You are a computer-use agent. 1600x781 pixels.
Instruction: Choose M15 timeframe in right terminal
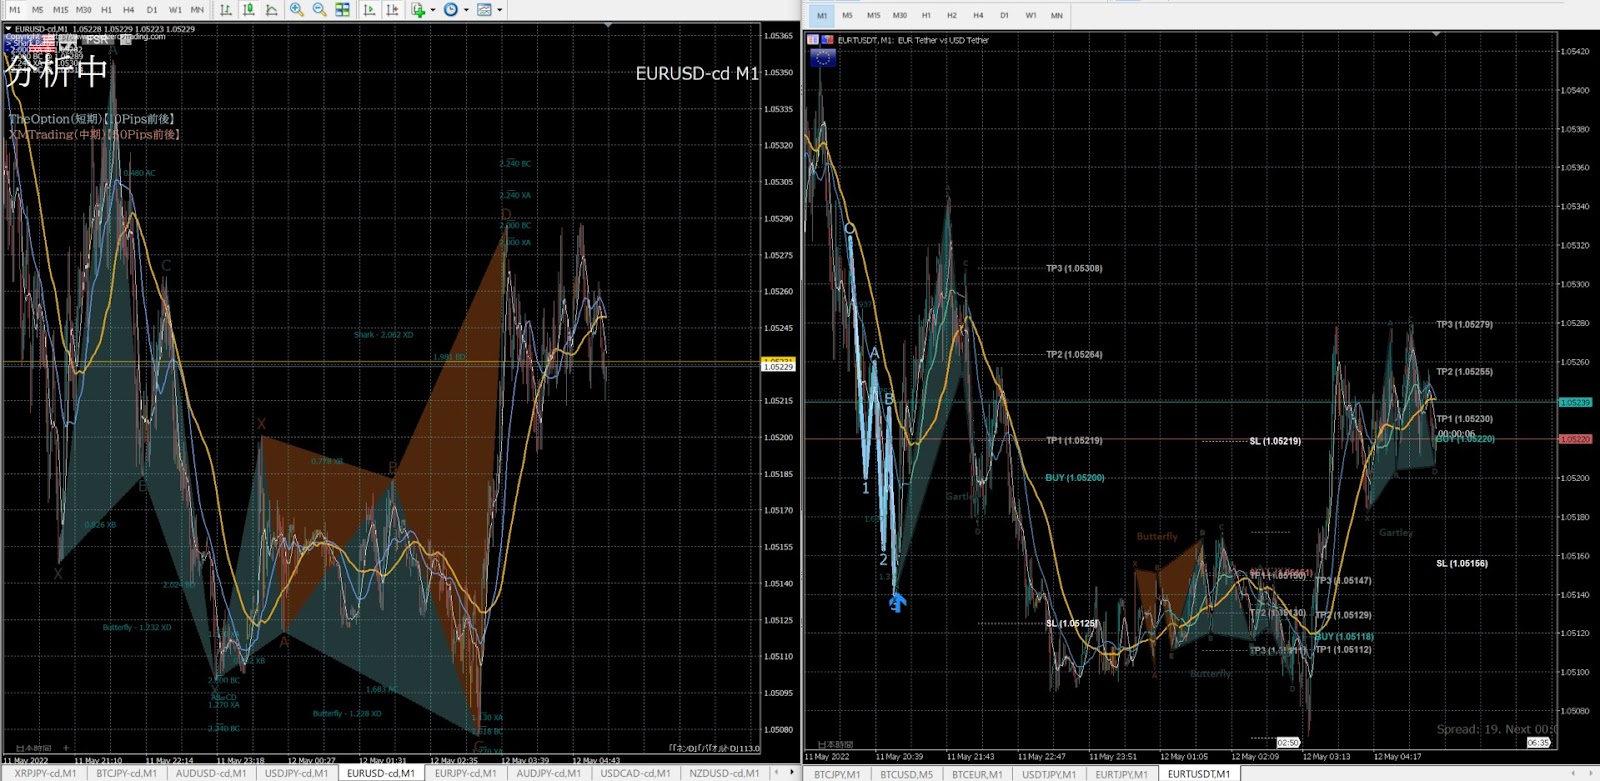click(873, 16)
